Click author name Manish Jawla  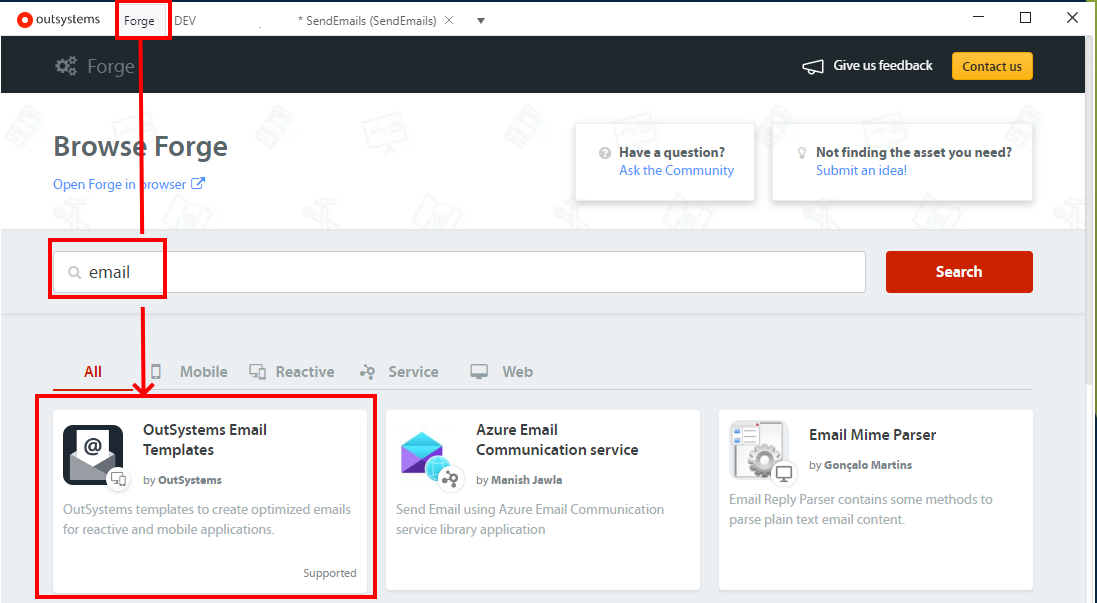[527, 480]
